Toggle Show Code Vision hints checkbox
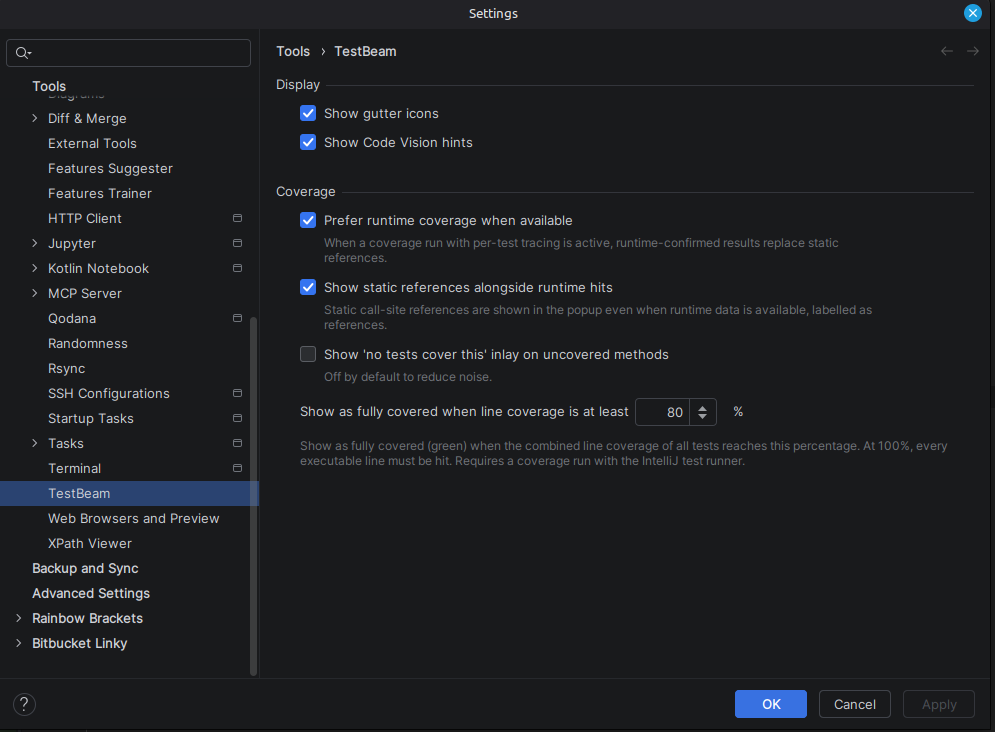This screenshot has width=995, height=732. pyautogui.click(x=308, y=143)
